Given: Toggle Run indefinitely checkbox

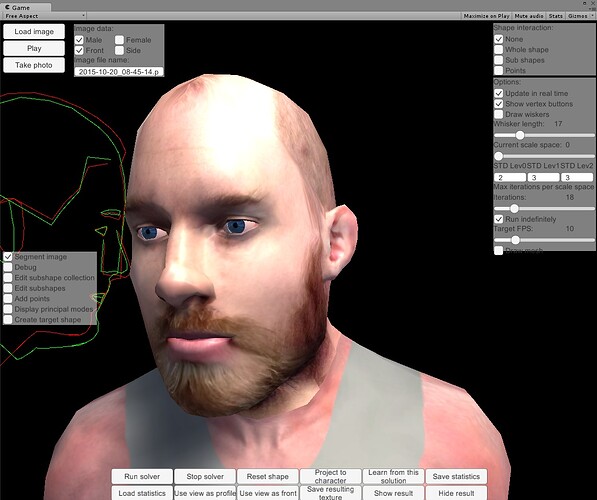Looking at the screenshot, I should [x=499, y=219].
